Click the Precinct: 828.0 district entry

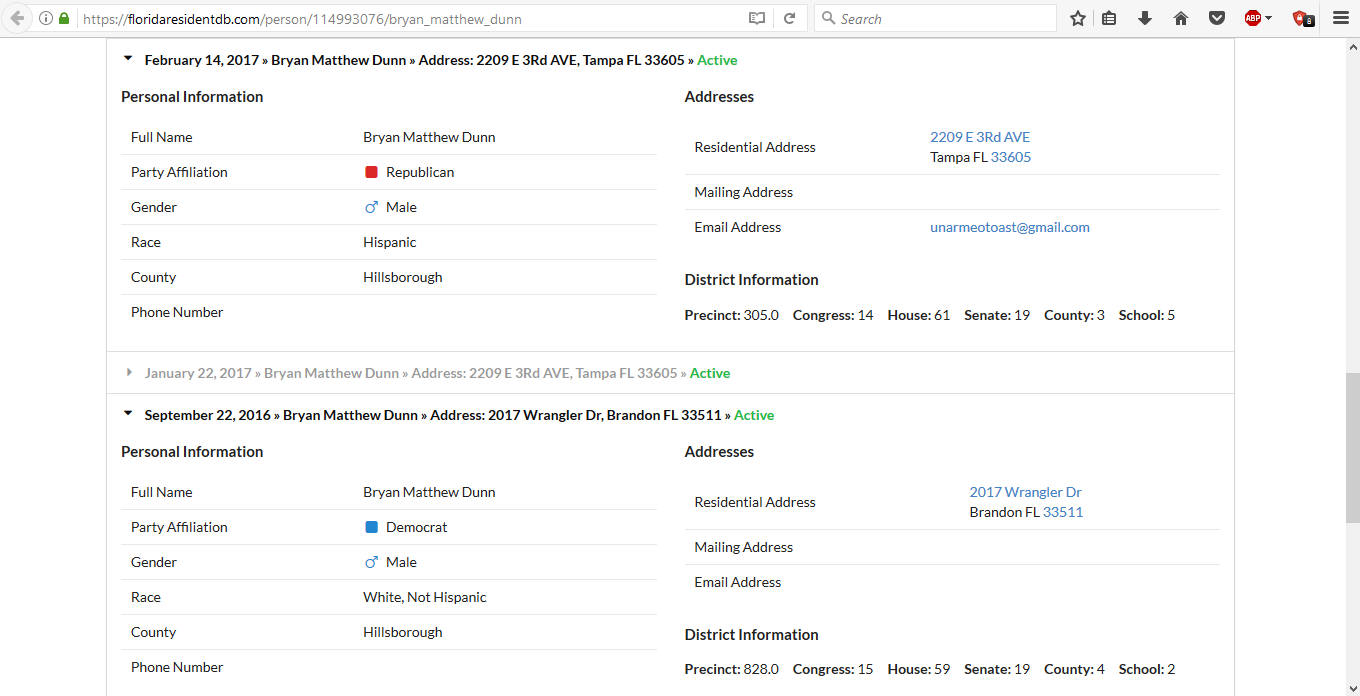(732, 669)
